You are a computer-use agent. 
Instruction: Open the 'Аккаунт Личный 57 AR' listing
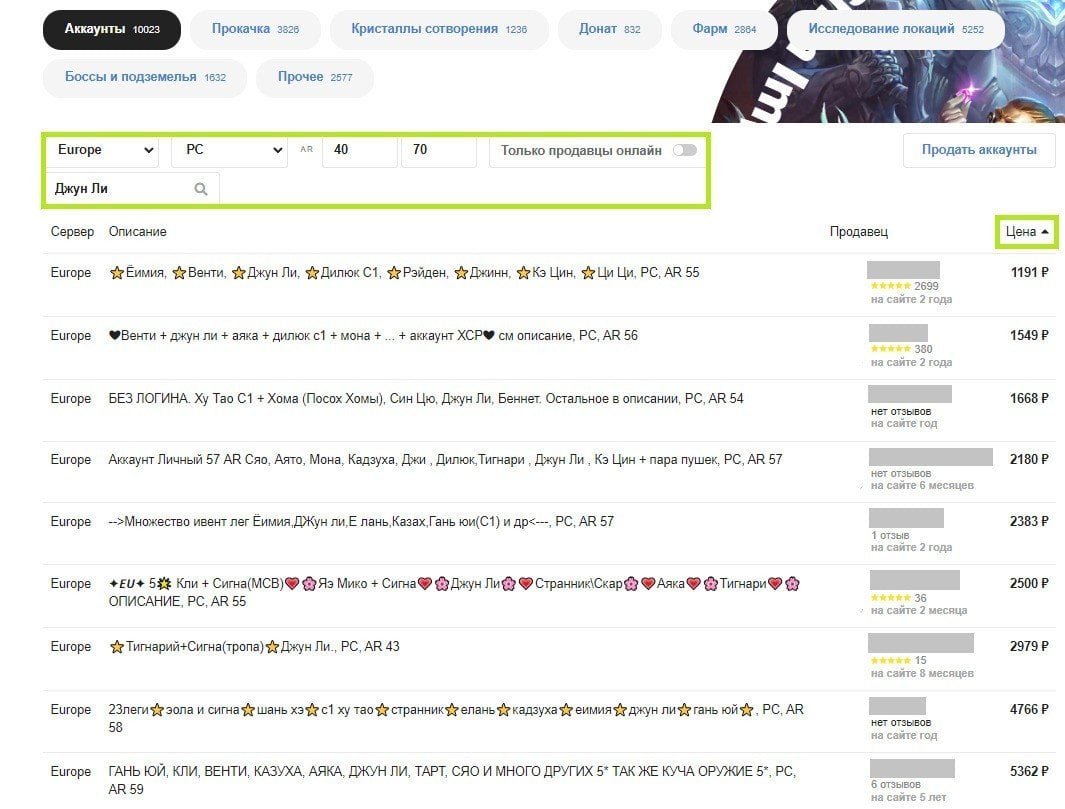pos(549,472)
